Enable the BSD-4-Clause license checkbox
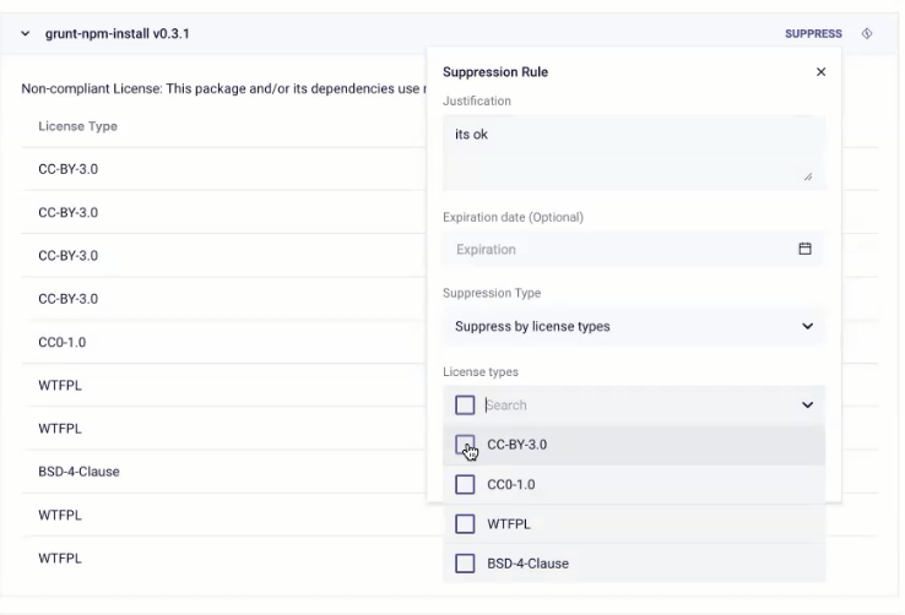The width and height of the screenshot is (905, 615). pyautogui.click(x=465, y=563)
